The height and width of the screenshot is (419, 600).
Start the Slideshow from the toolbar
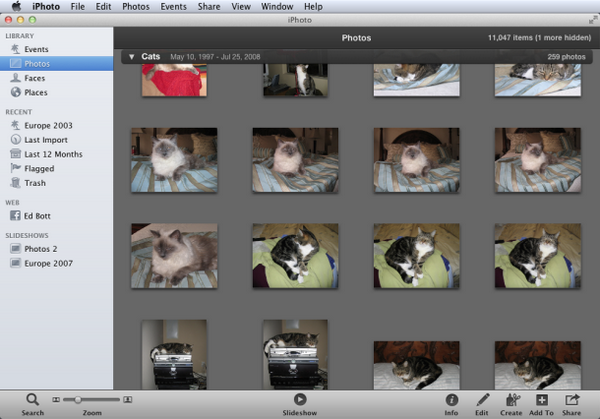click(x=300, y=401)
